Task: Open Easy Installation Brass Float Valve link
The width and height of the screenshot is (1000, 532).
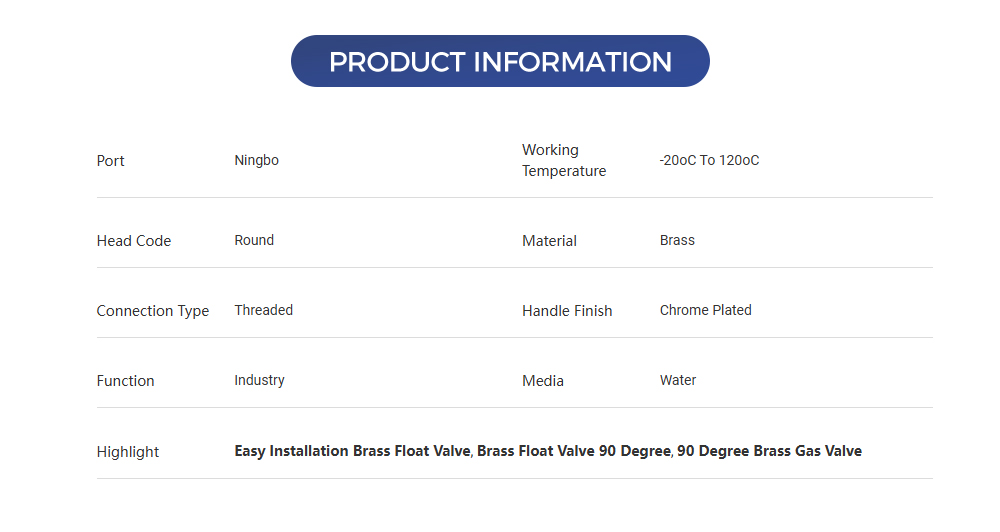Action: coord(352,451)
